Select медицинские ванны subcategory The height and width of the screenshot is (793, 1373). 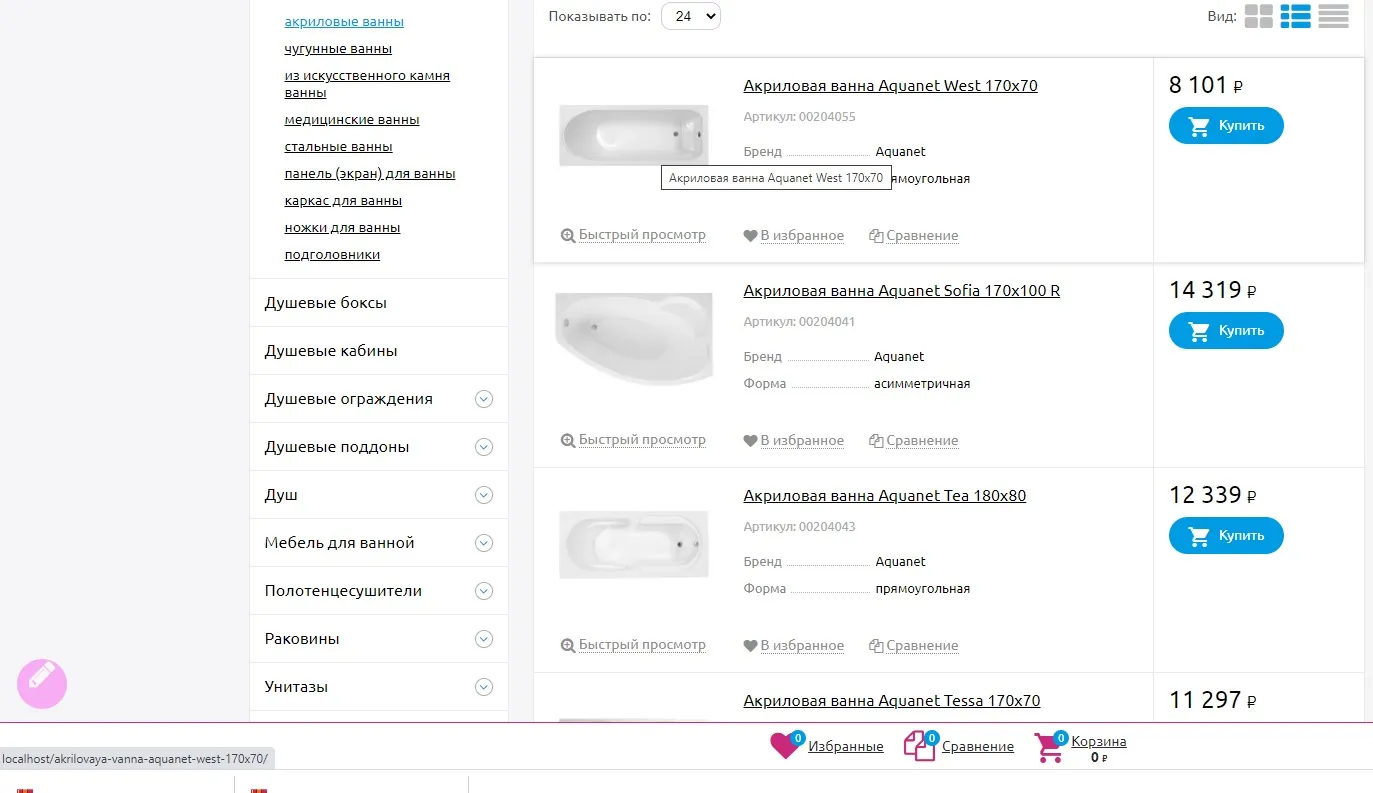click(x=352, y=120)
